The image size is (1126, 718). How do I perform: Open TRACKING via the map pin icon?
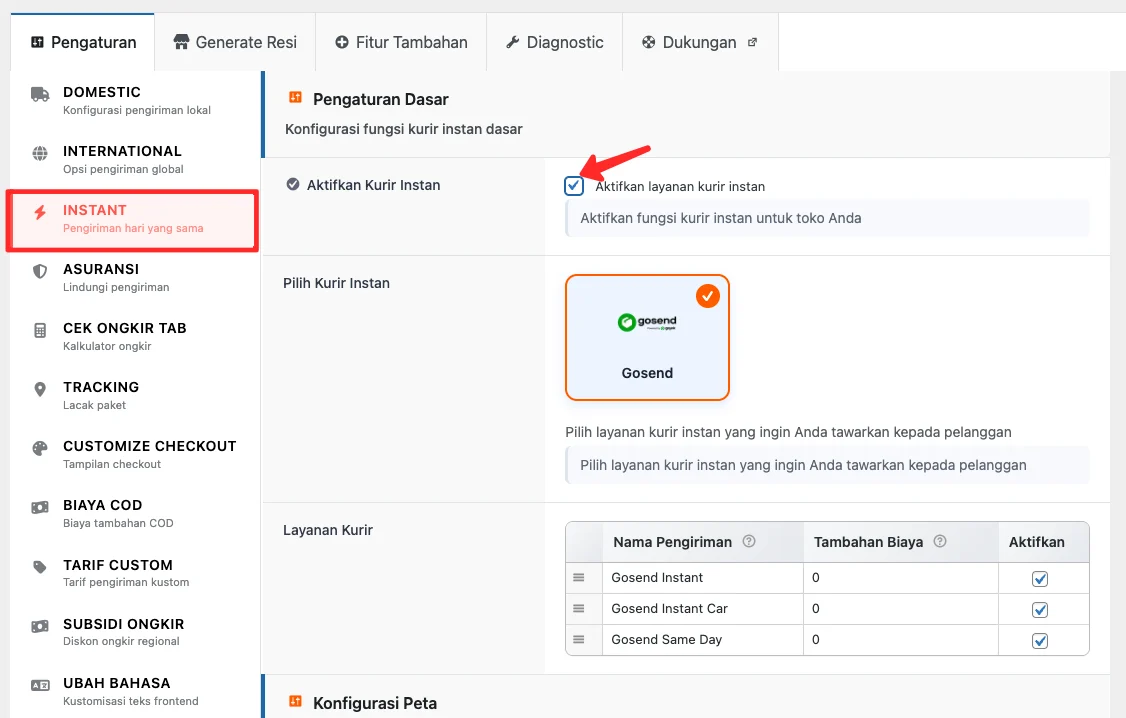(x=39, y=387)
